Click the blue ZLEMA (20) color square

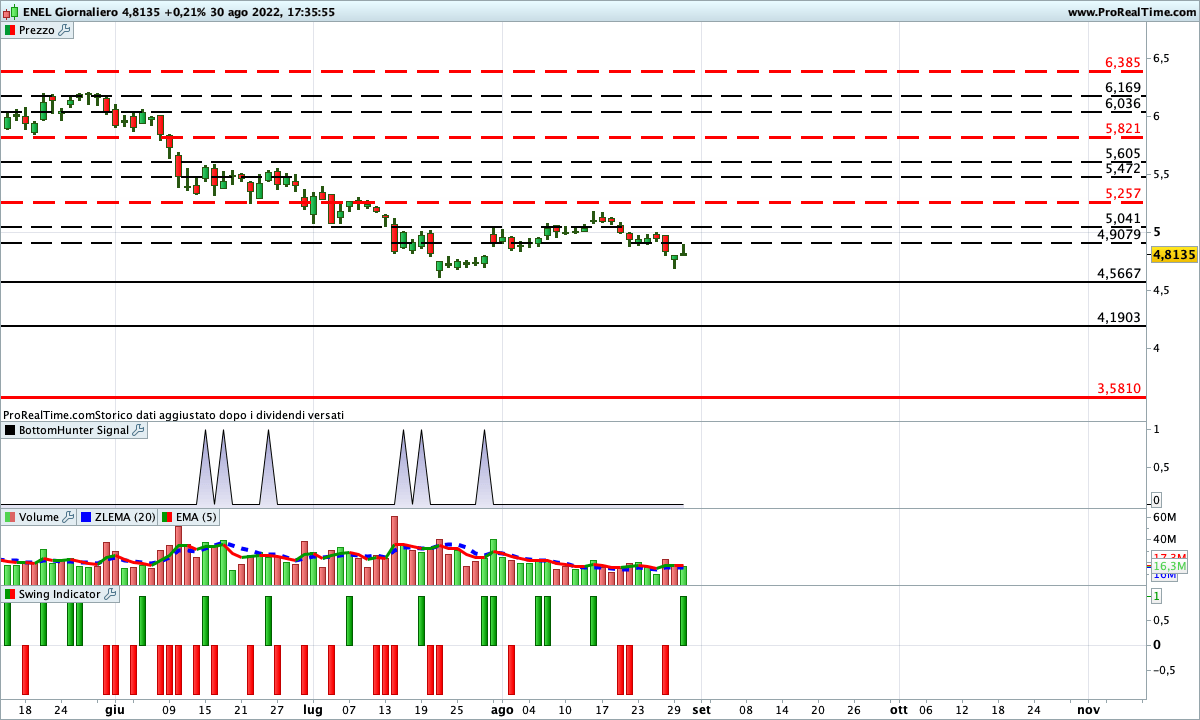coord(86,517)
